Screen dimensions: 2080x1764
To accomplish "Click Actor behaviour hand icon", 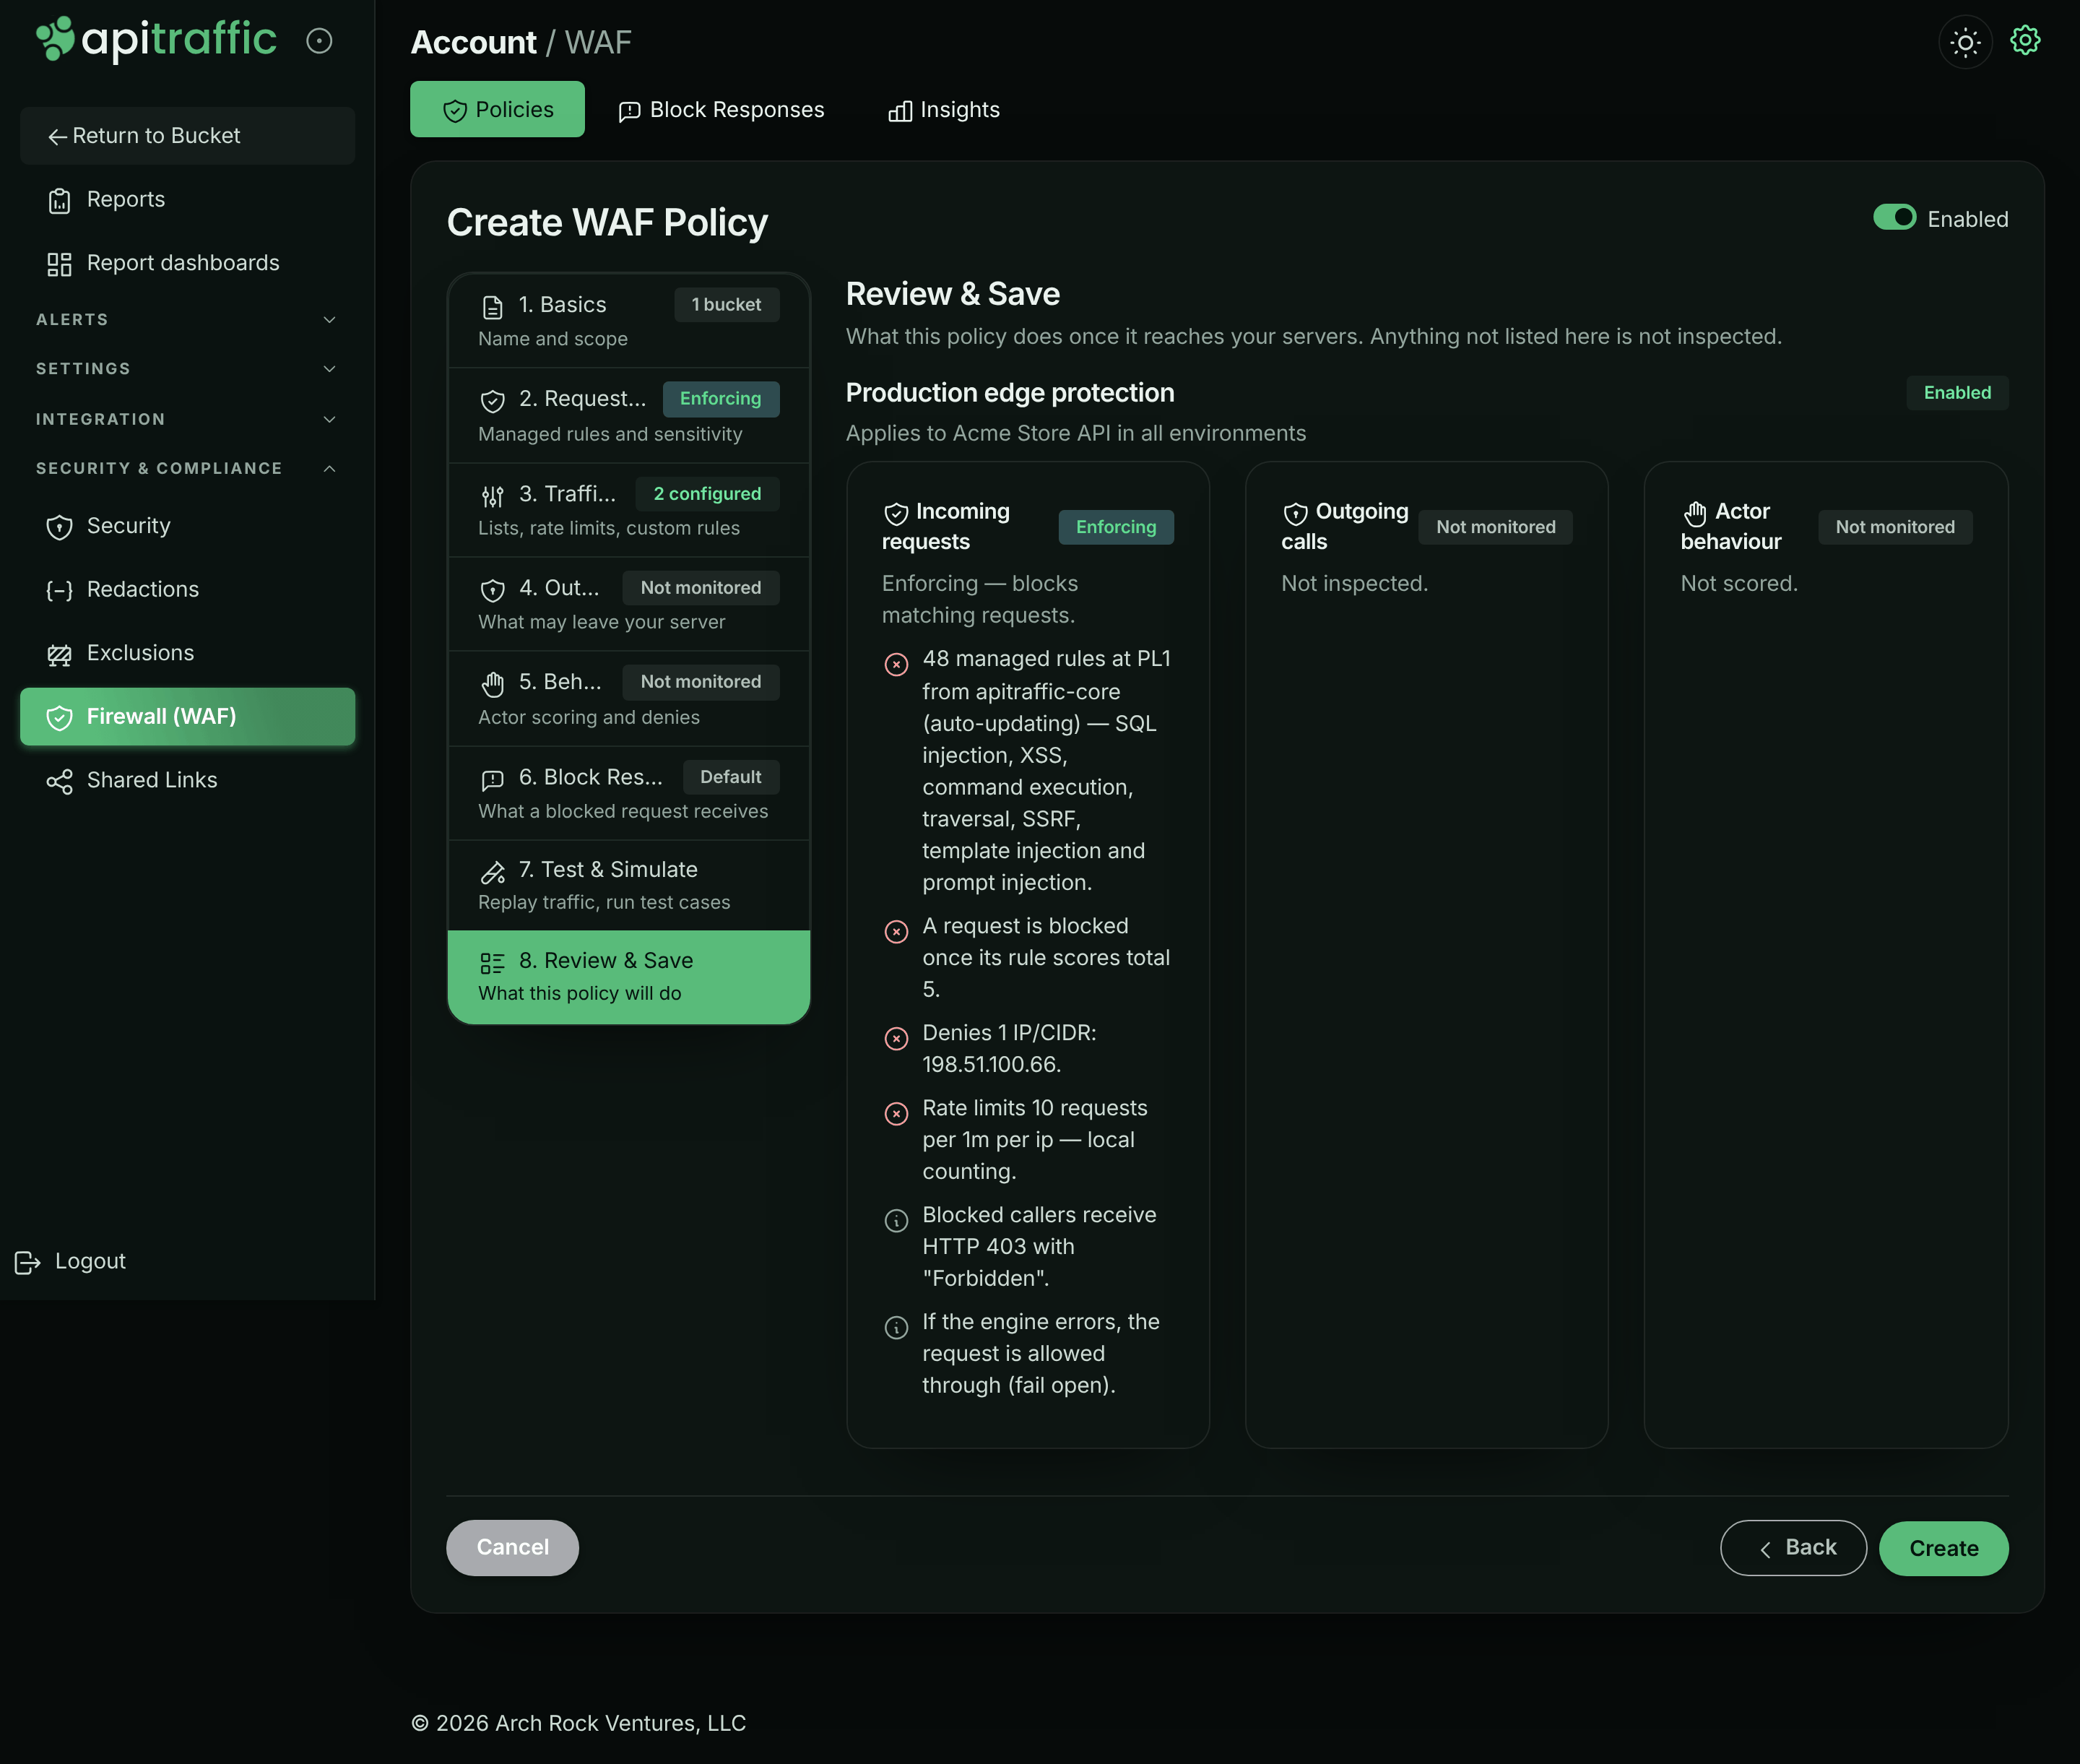I will click(x=1694, y=513).
